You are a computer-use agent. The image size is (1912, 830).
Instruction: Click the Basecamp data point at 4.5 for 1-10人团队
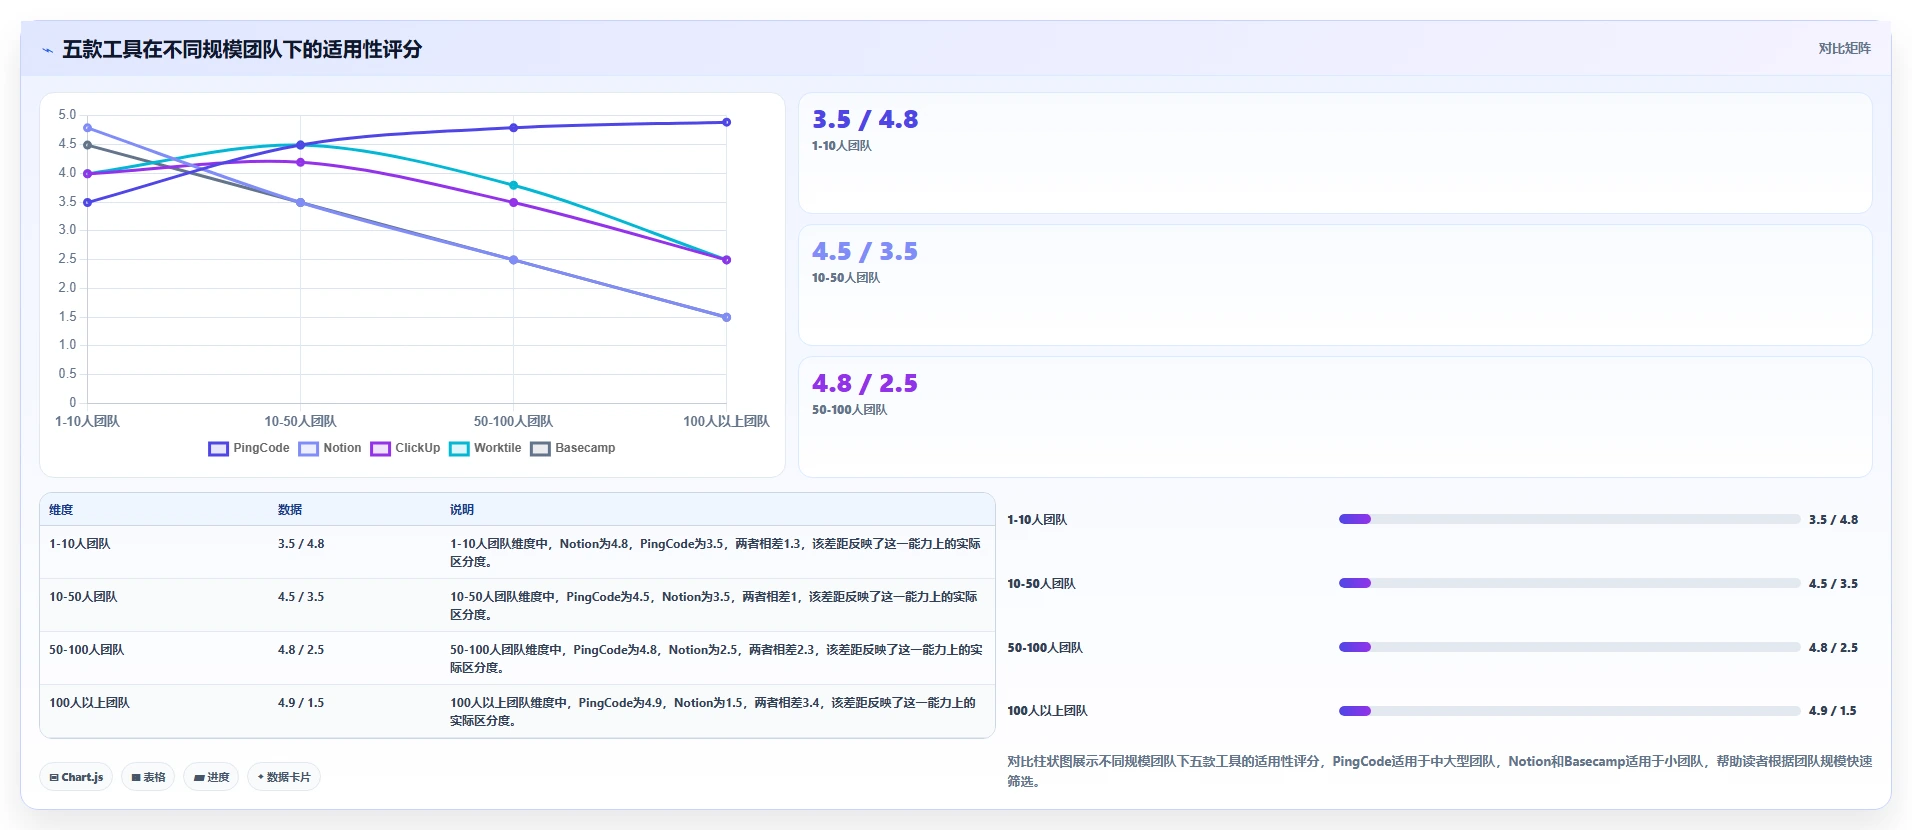[88, 145]
